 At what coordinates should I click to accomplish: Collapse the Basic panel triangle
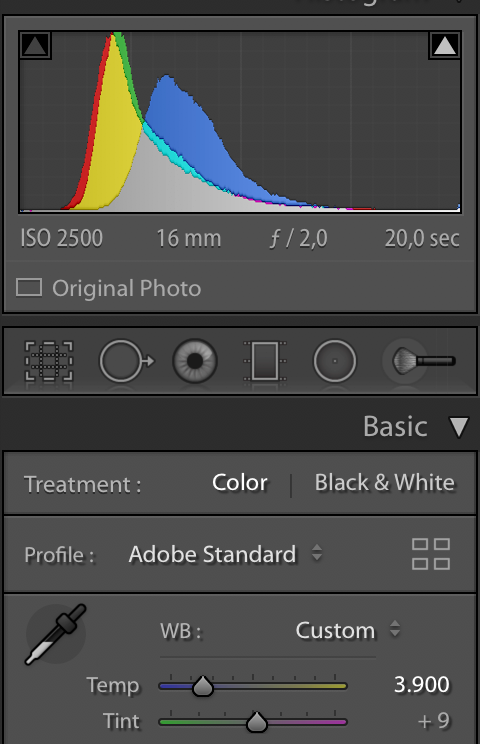(459, 427)
